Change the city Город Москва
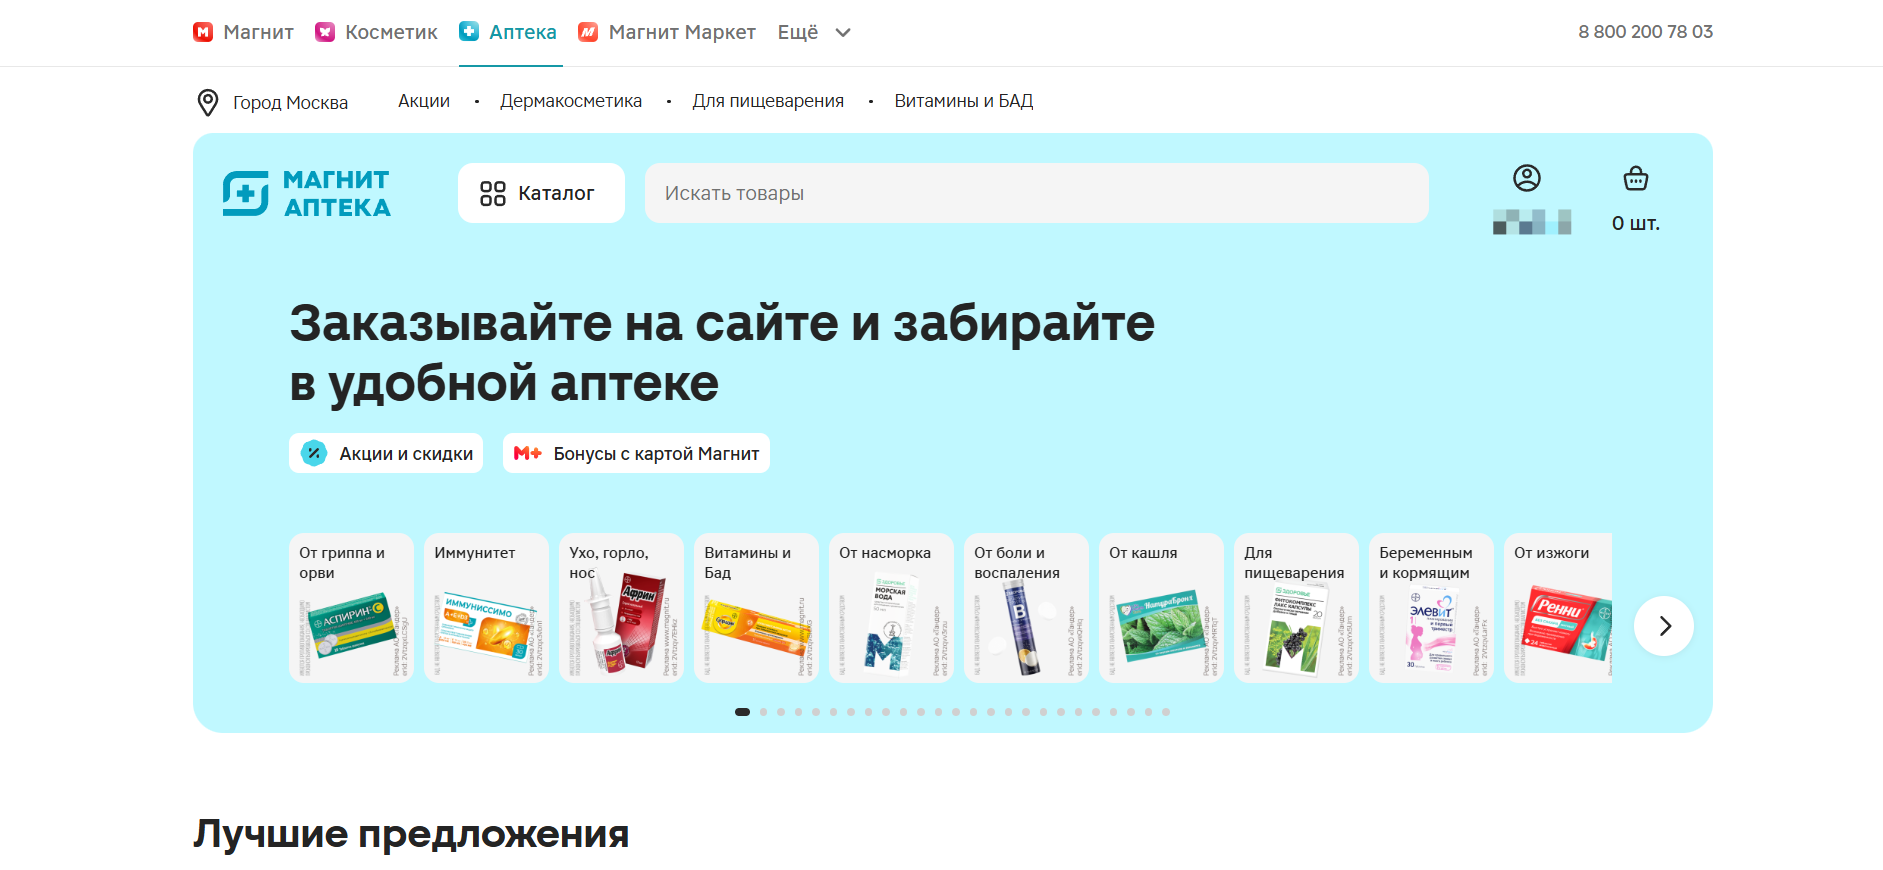 (x=290, y=103)
